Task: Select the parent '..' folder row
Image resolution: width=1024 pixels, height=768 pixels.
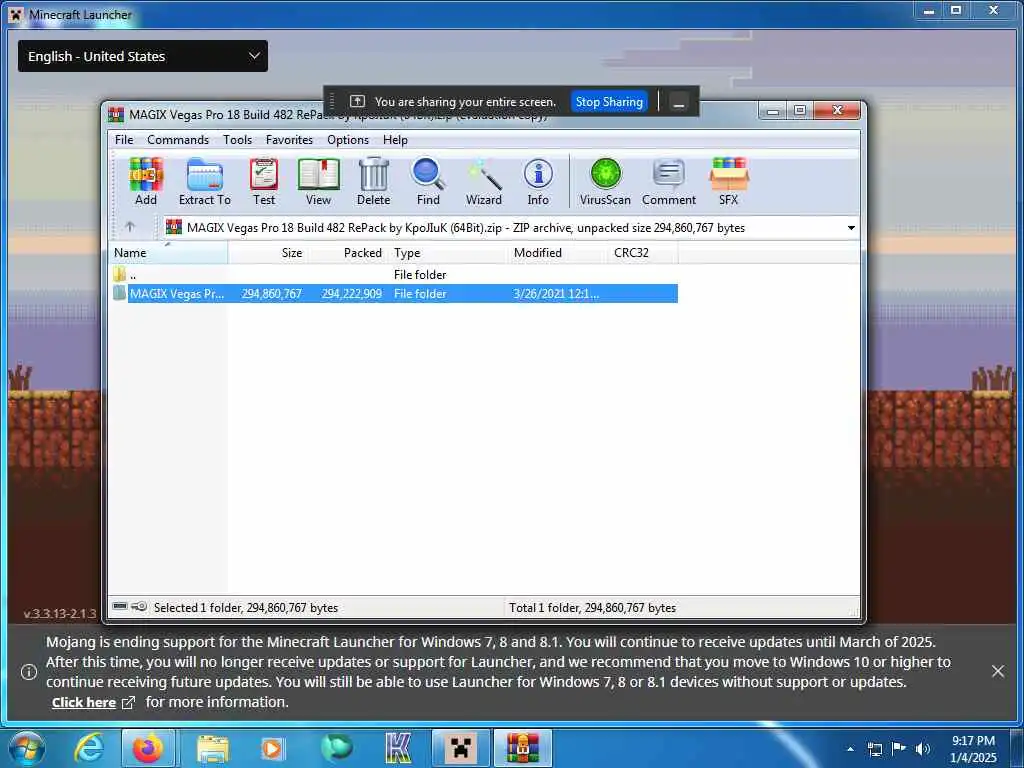Action: pyautogui.click(x=393, y=274)
